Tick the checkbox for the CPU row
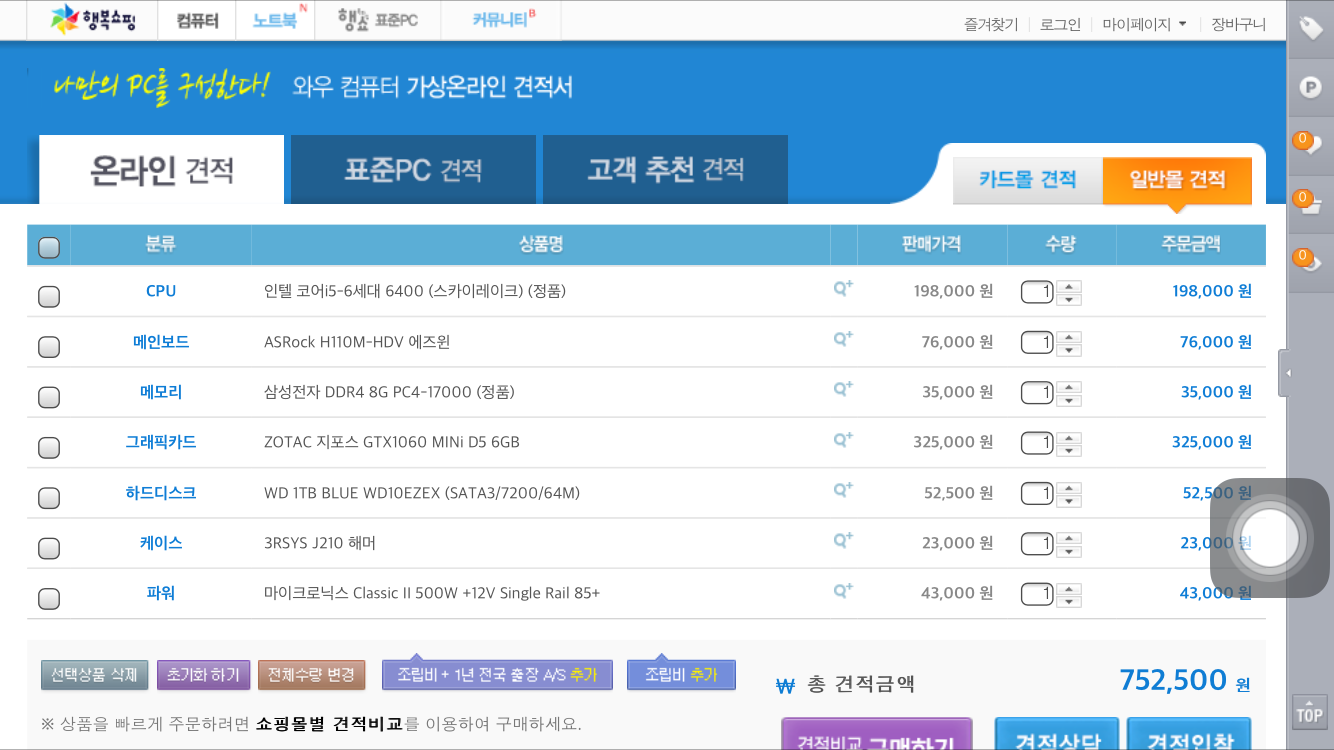The height and width of the screenshot is (750, 1334). 48,296
